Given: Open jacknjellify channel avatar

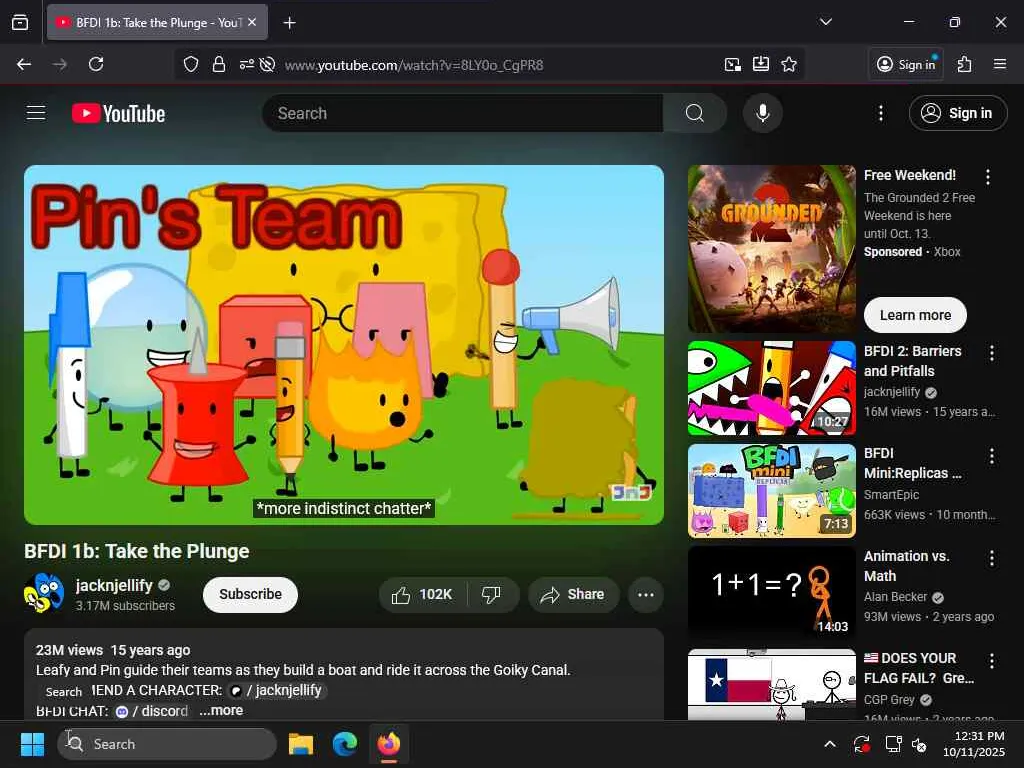Looking at the screenshot, I should (x=44, y=594).
